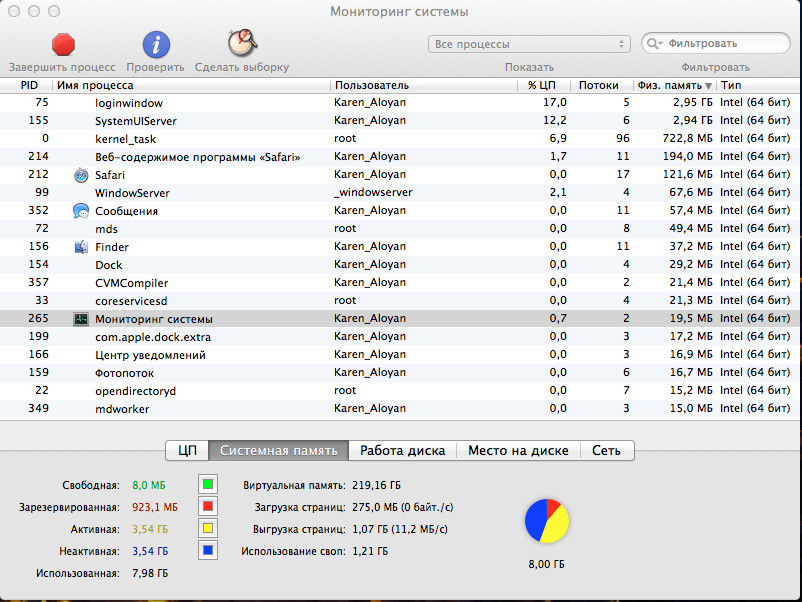802x602 pixels.
Task: Select the Веб-содержимое программы «Safari» row
Action: (400, 157)
